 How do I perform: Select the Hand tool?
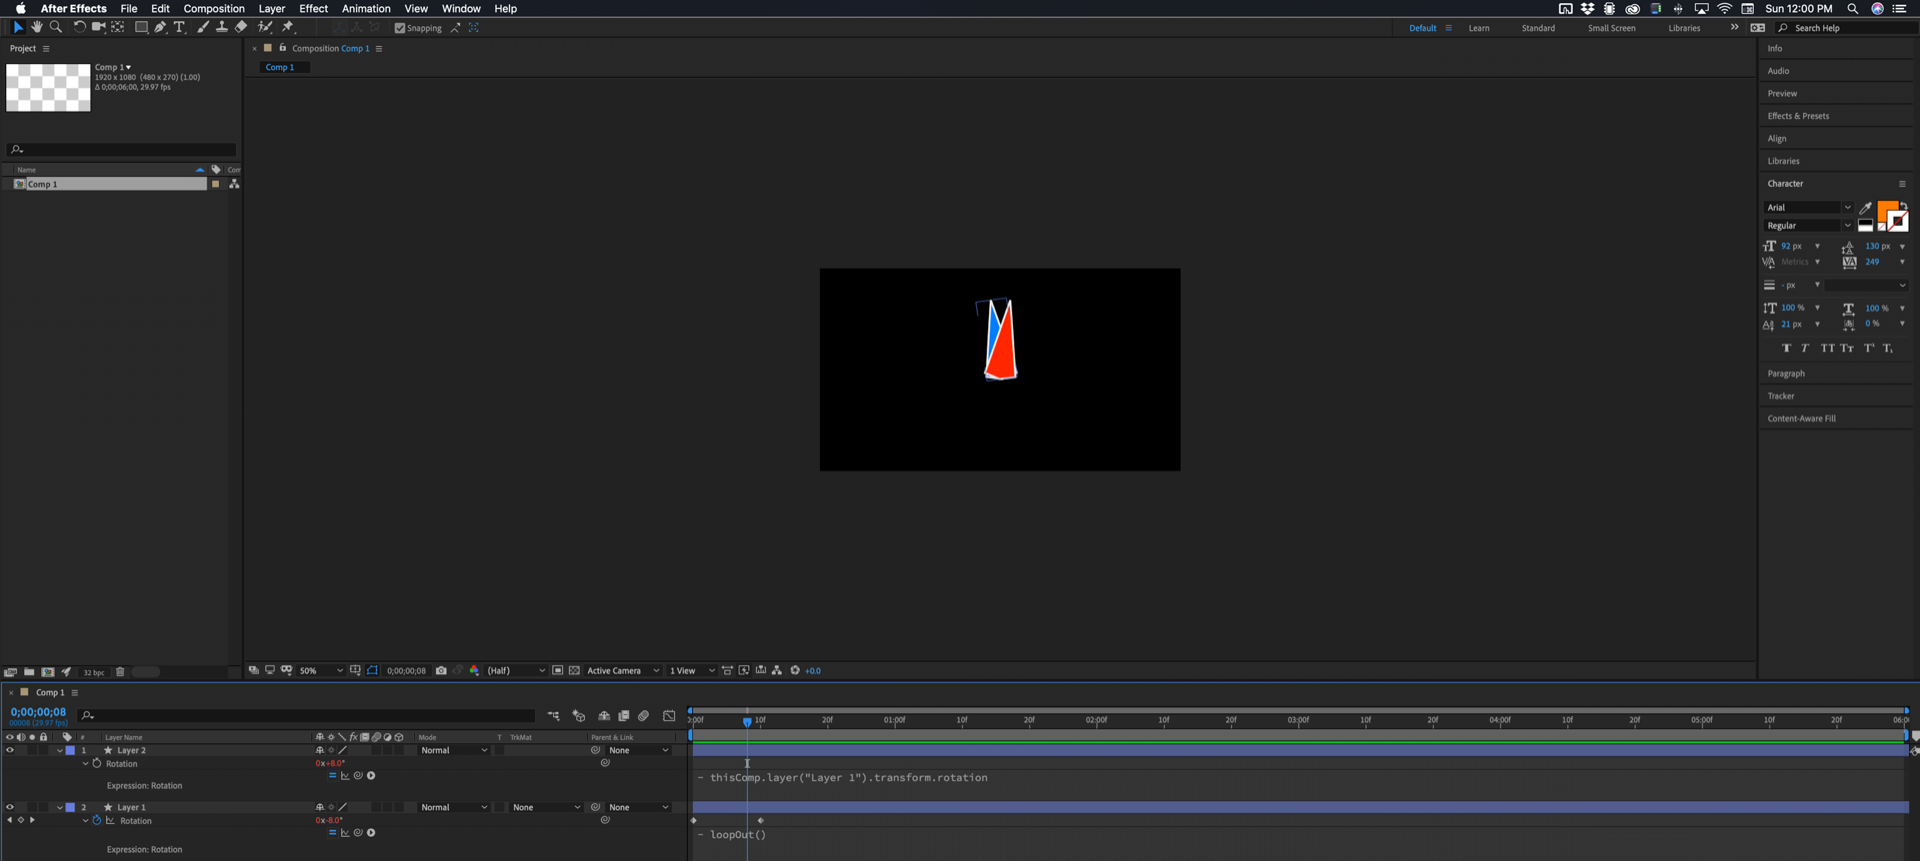pos(37,27)
